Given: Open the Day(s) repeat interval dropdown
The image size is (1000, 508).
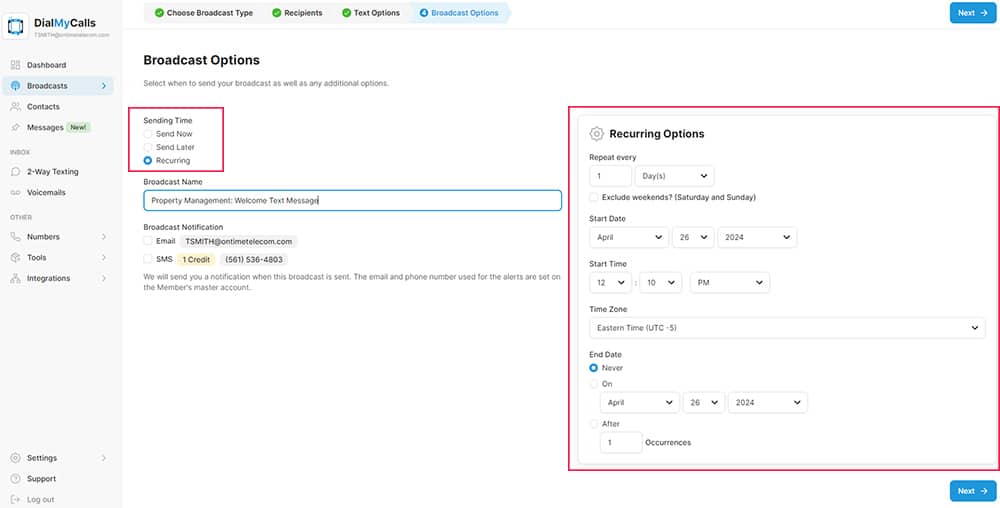Looking at the screenshot, I should point(675,176).
